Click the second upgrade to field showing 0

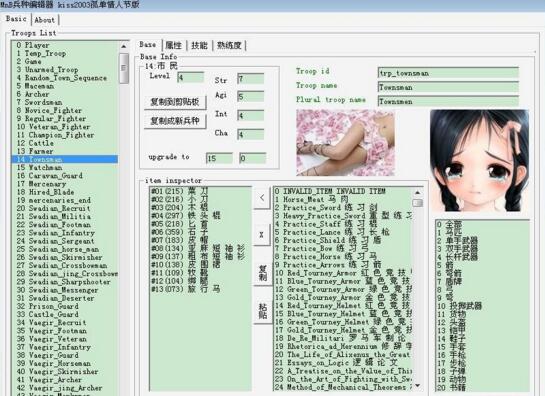click(x=253, y=158)
